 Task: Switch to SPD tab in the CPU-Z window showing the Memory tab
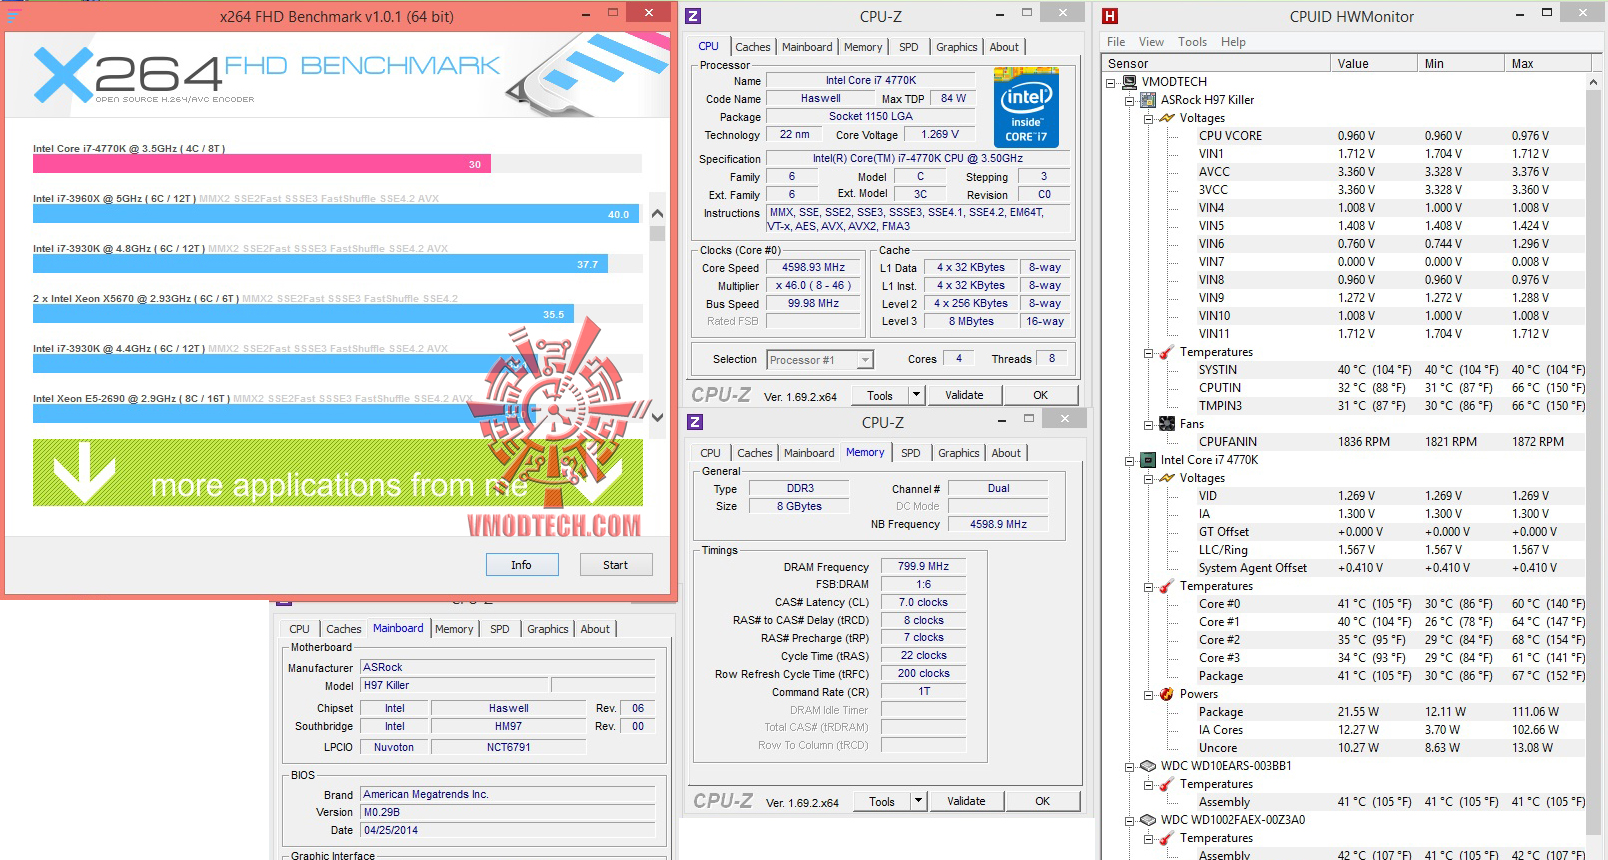[x=911, y=453]
